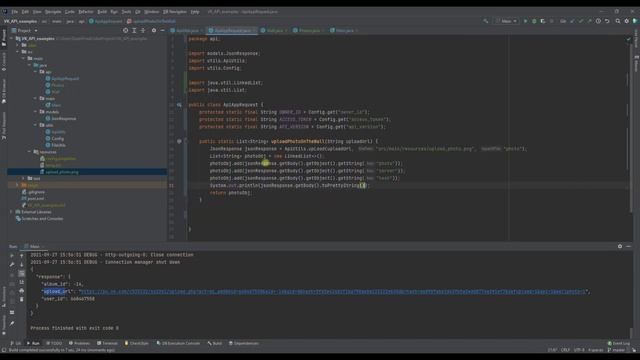Select upload_photo.png in project tree

tap(60, 172)
